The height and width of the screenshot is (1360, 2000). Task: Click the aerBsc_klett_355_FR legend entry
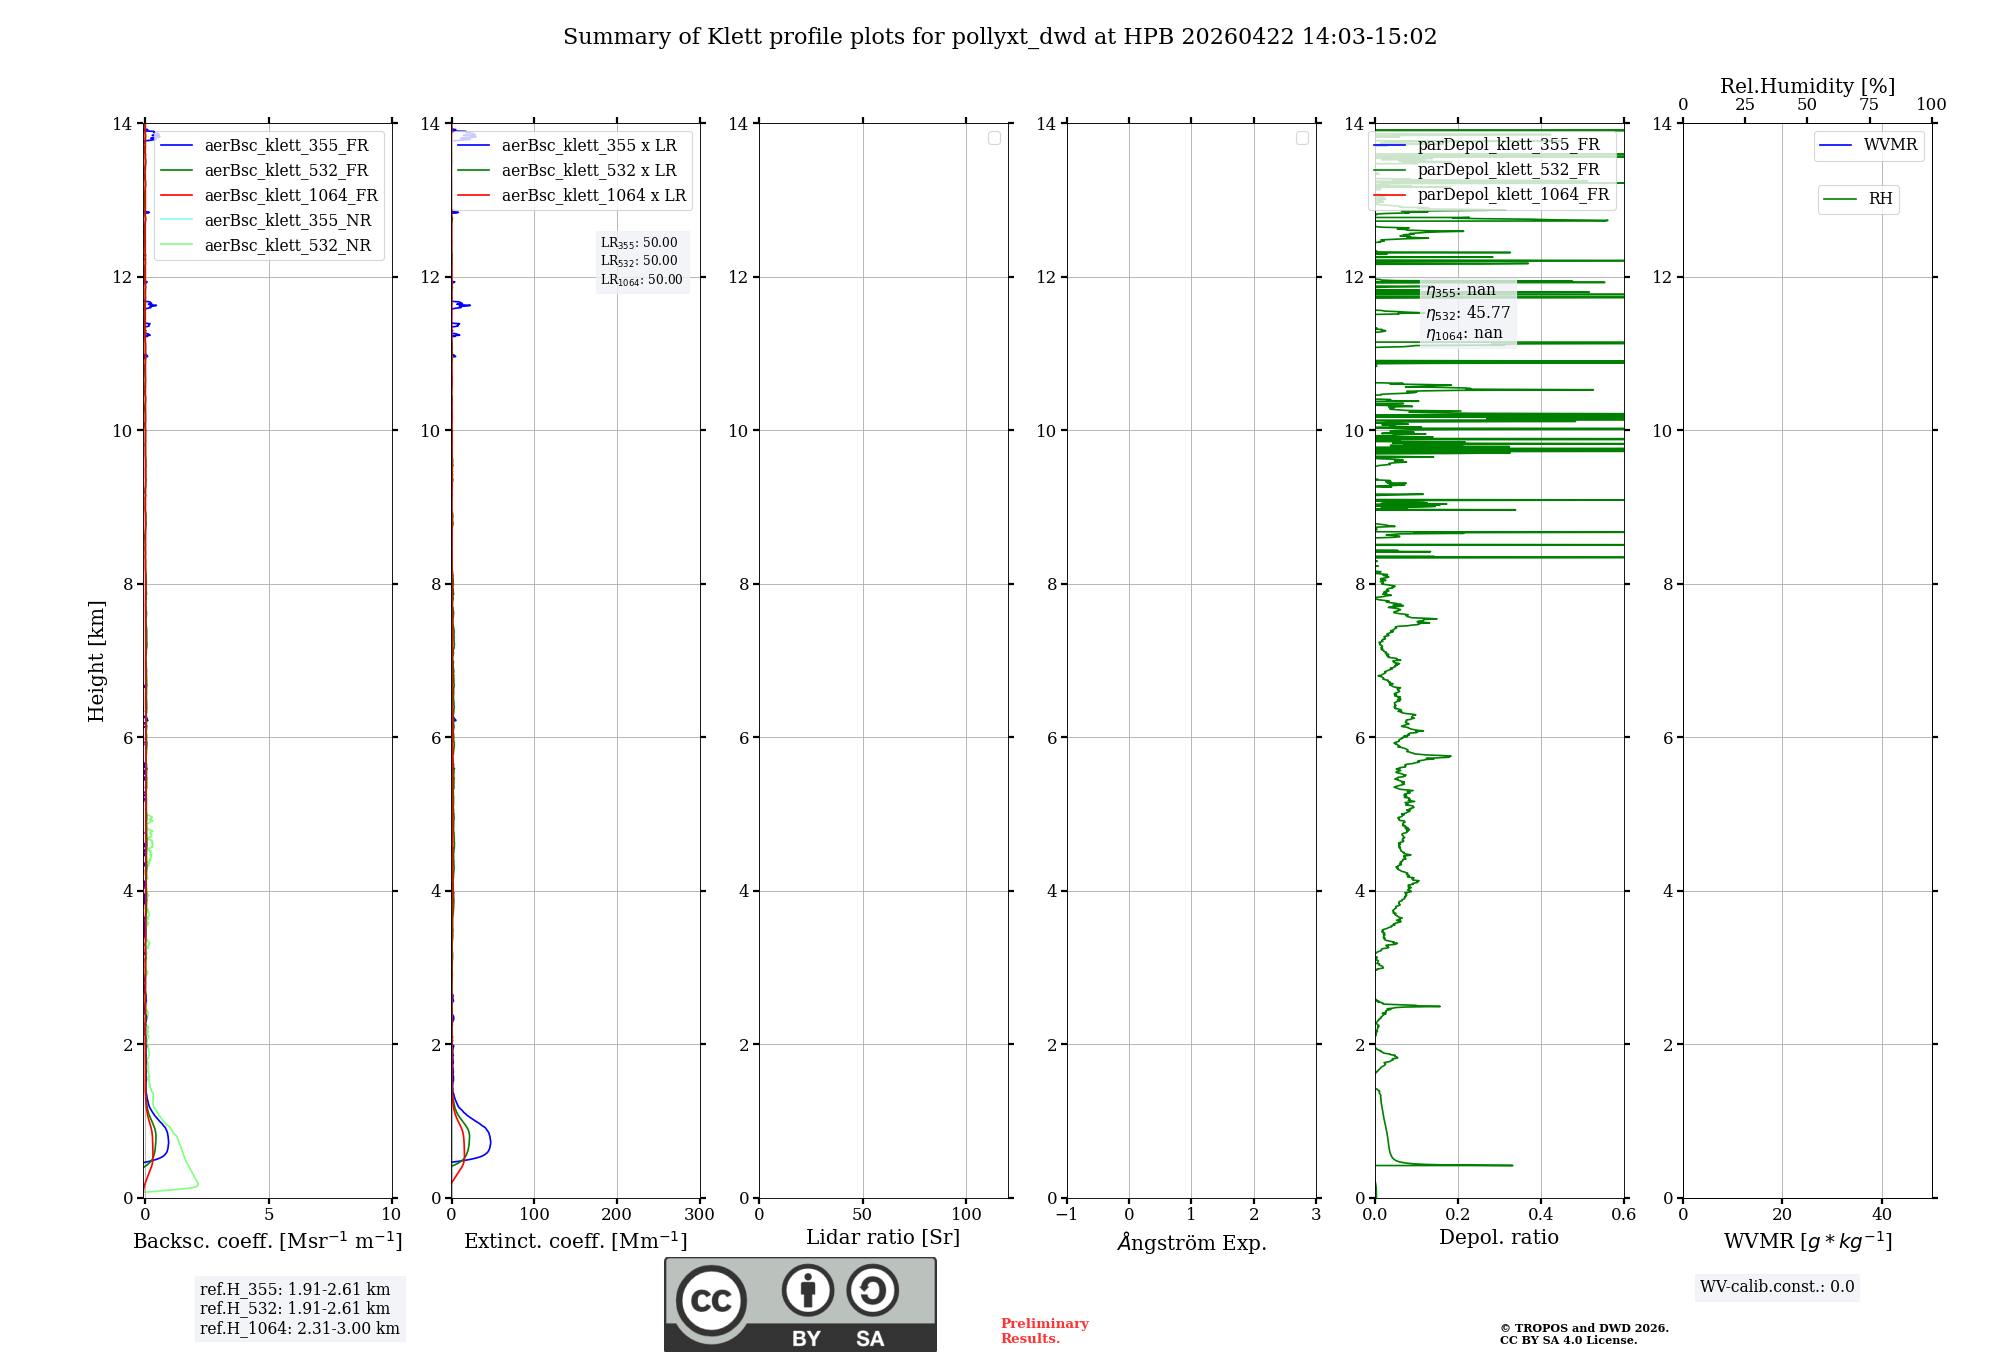coord(286,146)
